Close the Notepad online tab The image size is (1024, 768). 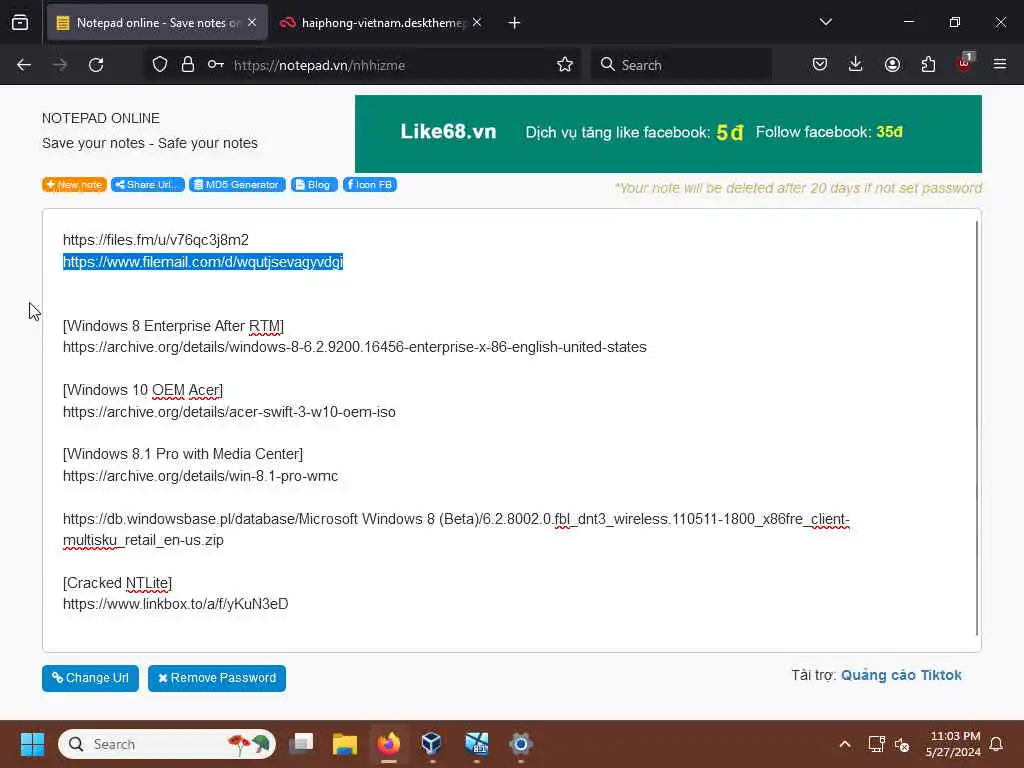click(252, 23)
